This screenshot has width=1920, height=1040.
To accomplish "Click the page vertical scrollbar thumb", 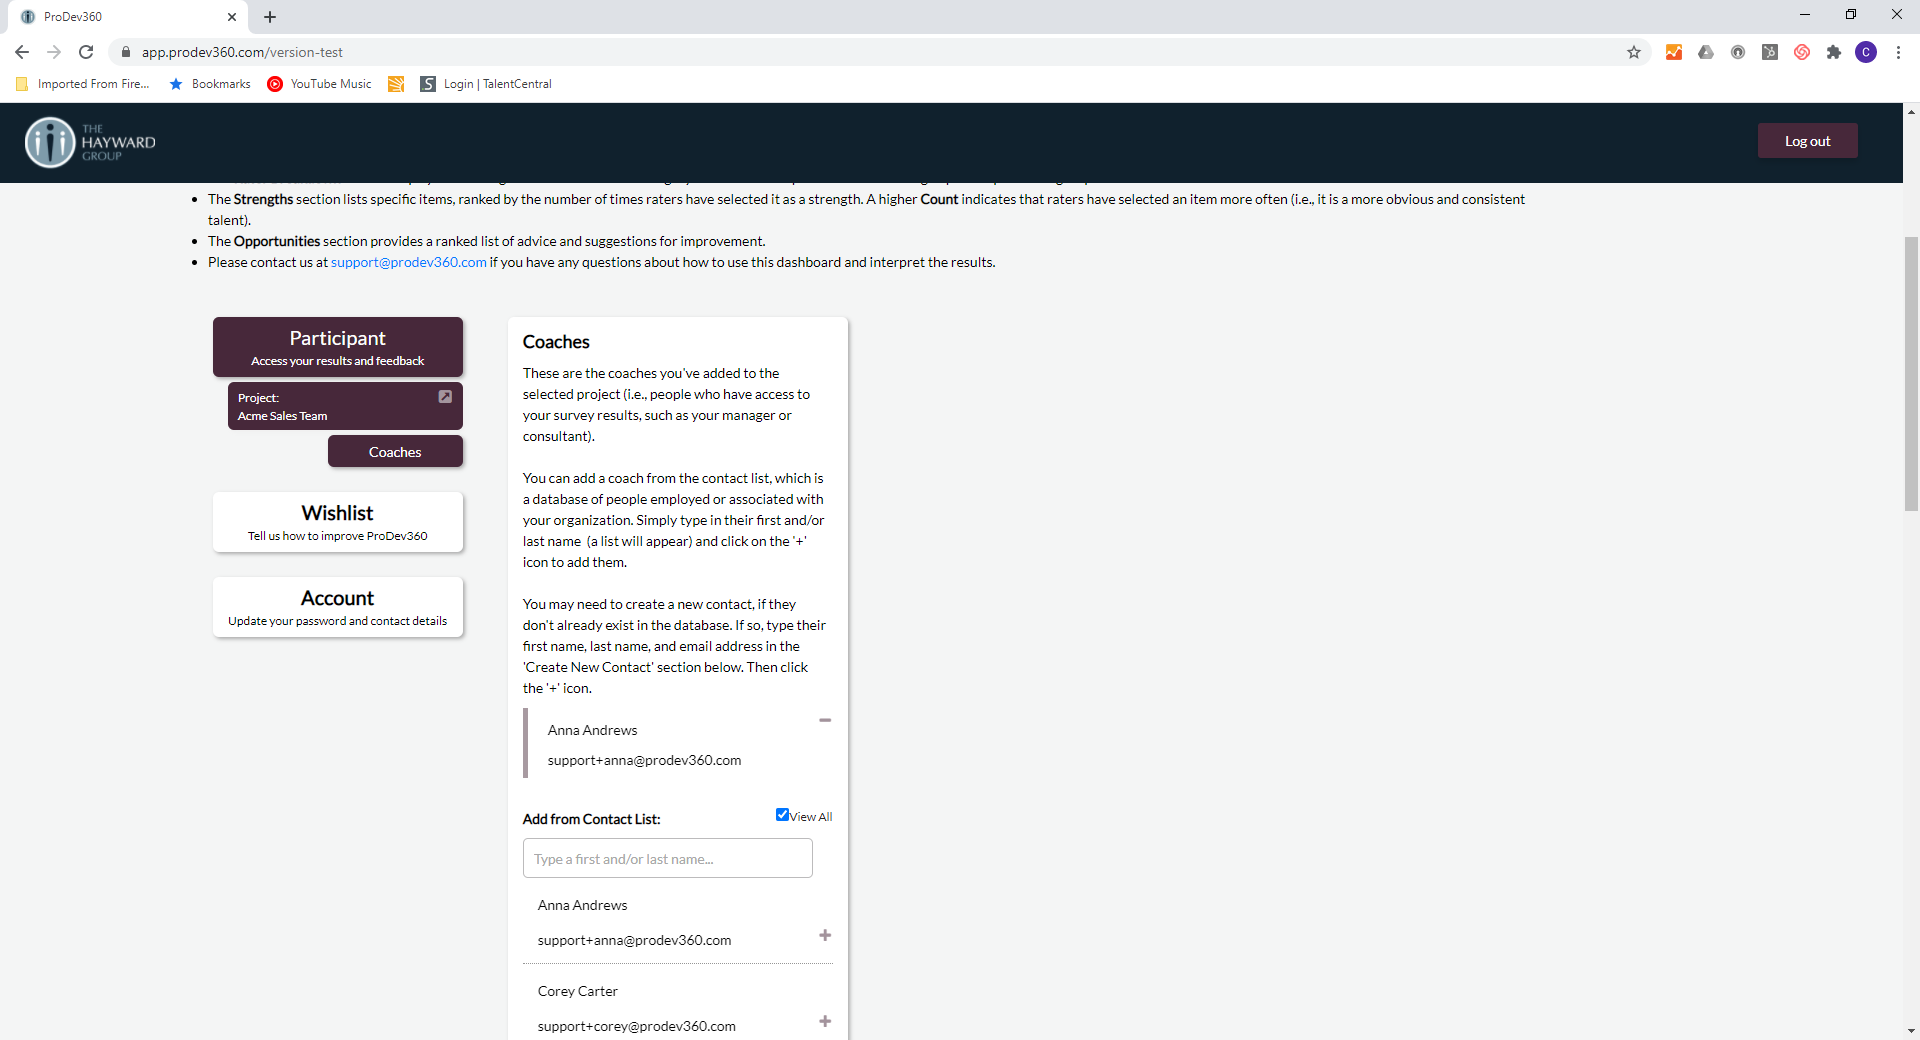I will click(x=1911, y=374).
